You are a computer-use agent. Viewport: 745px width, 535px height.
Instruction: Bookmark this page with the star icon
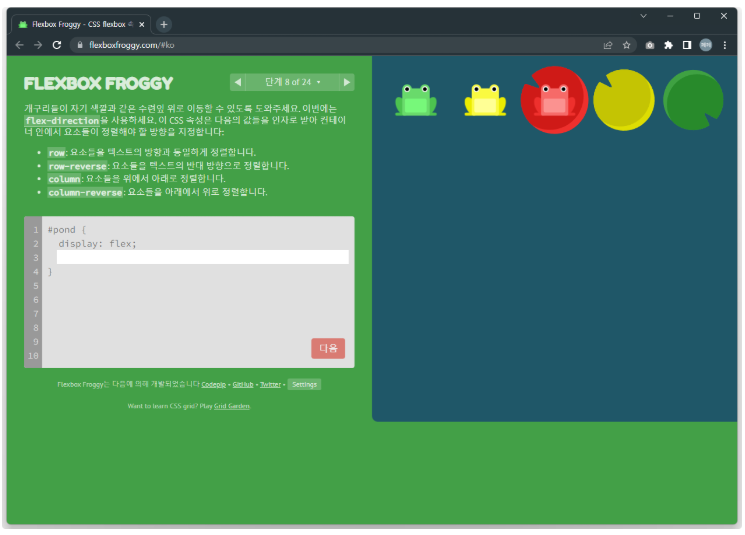point(626,45)
